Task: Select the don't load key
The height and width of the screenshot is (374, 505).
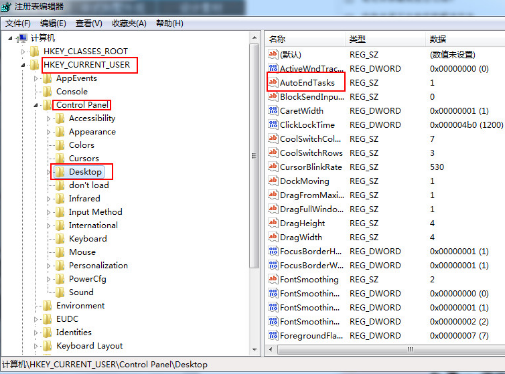Action: point(89,185)
